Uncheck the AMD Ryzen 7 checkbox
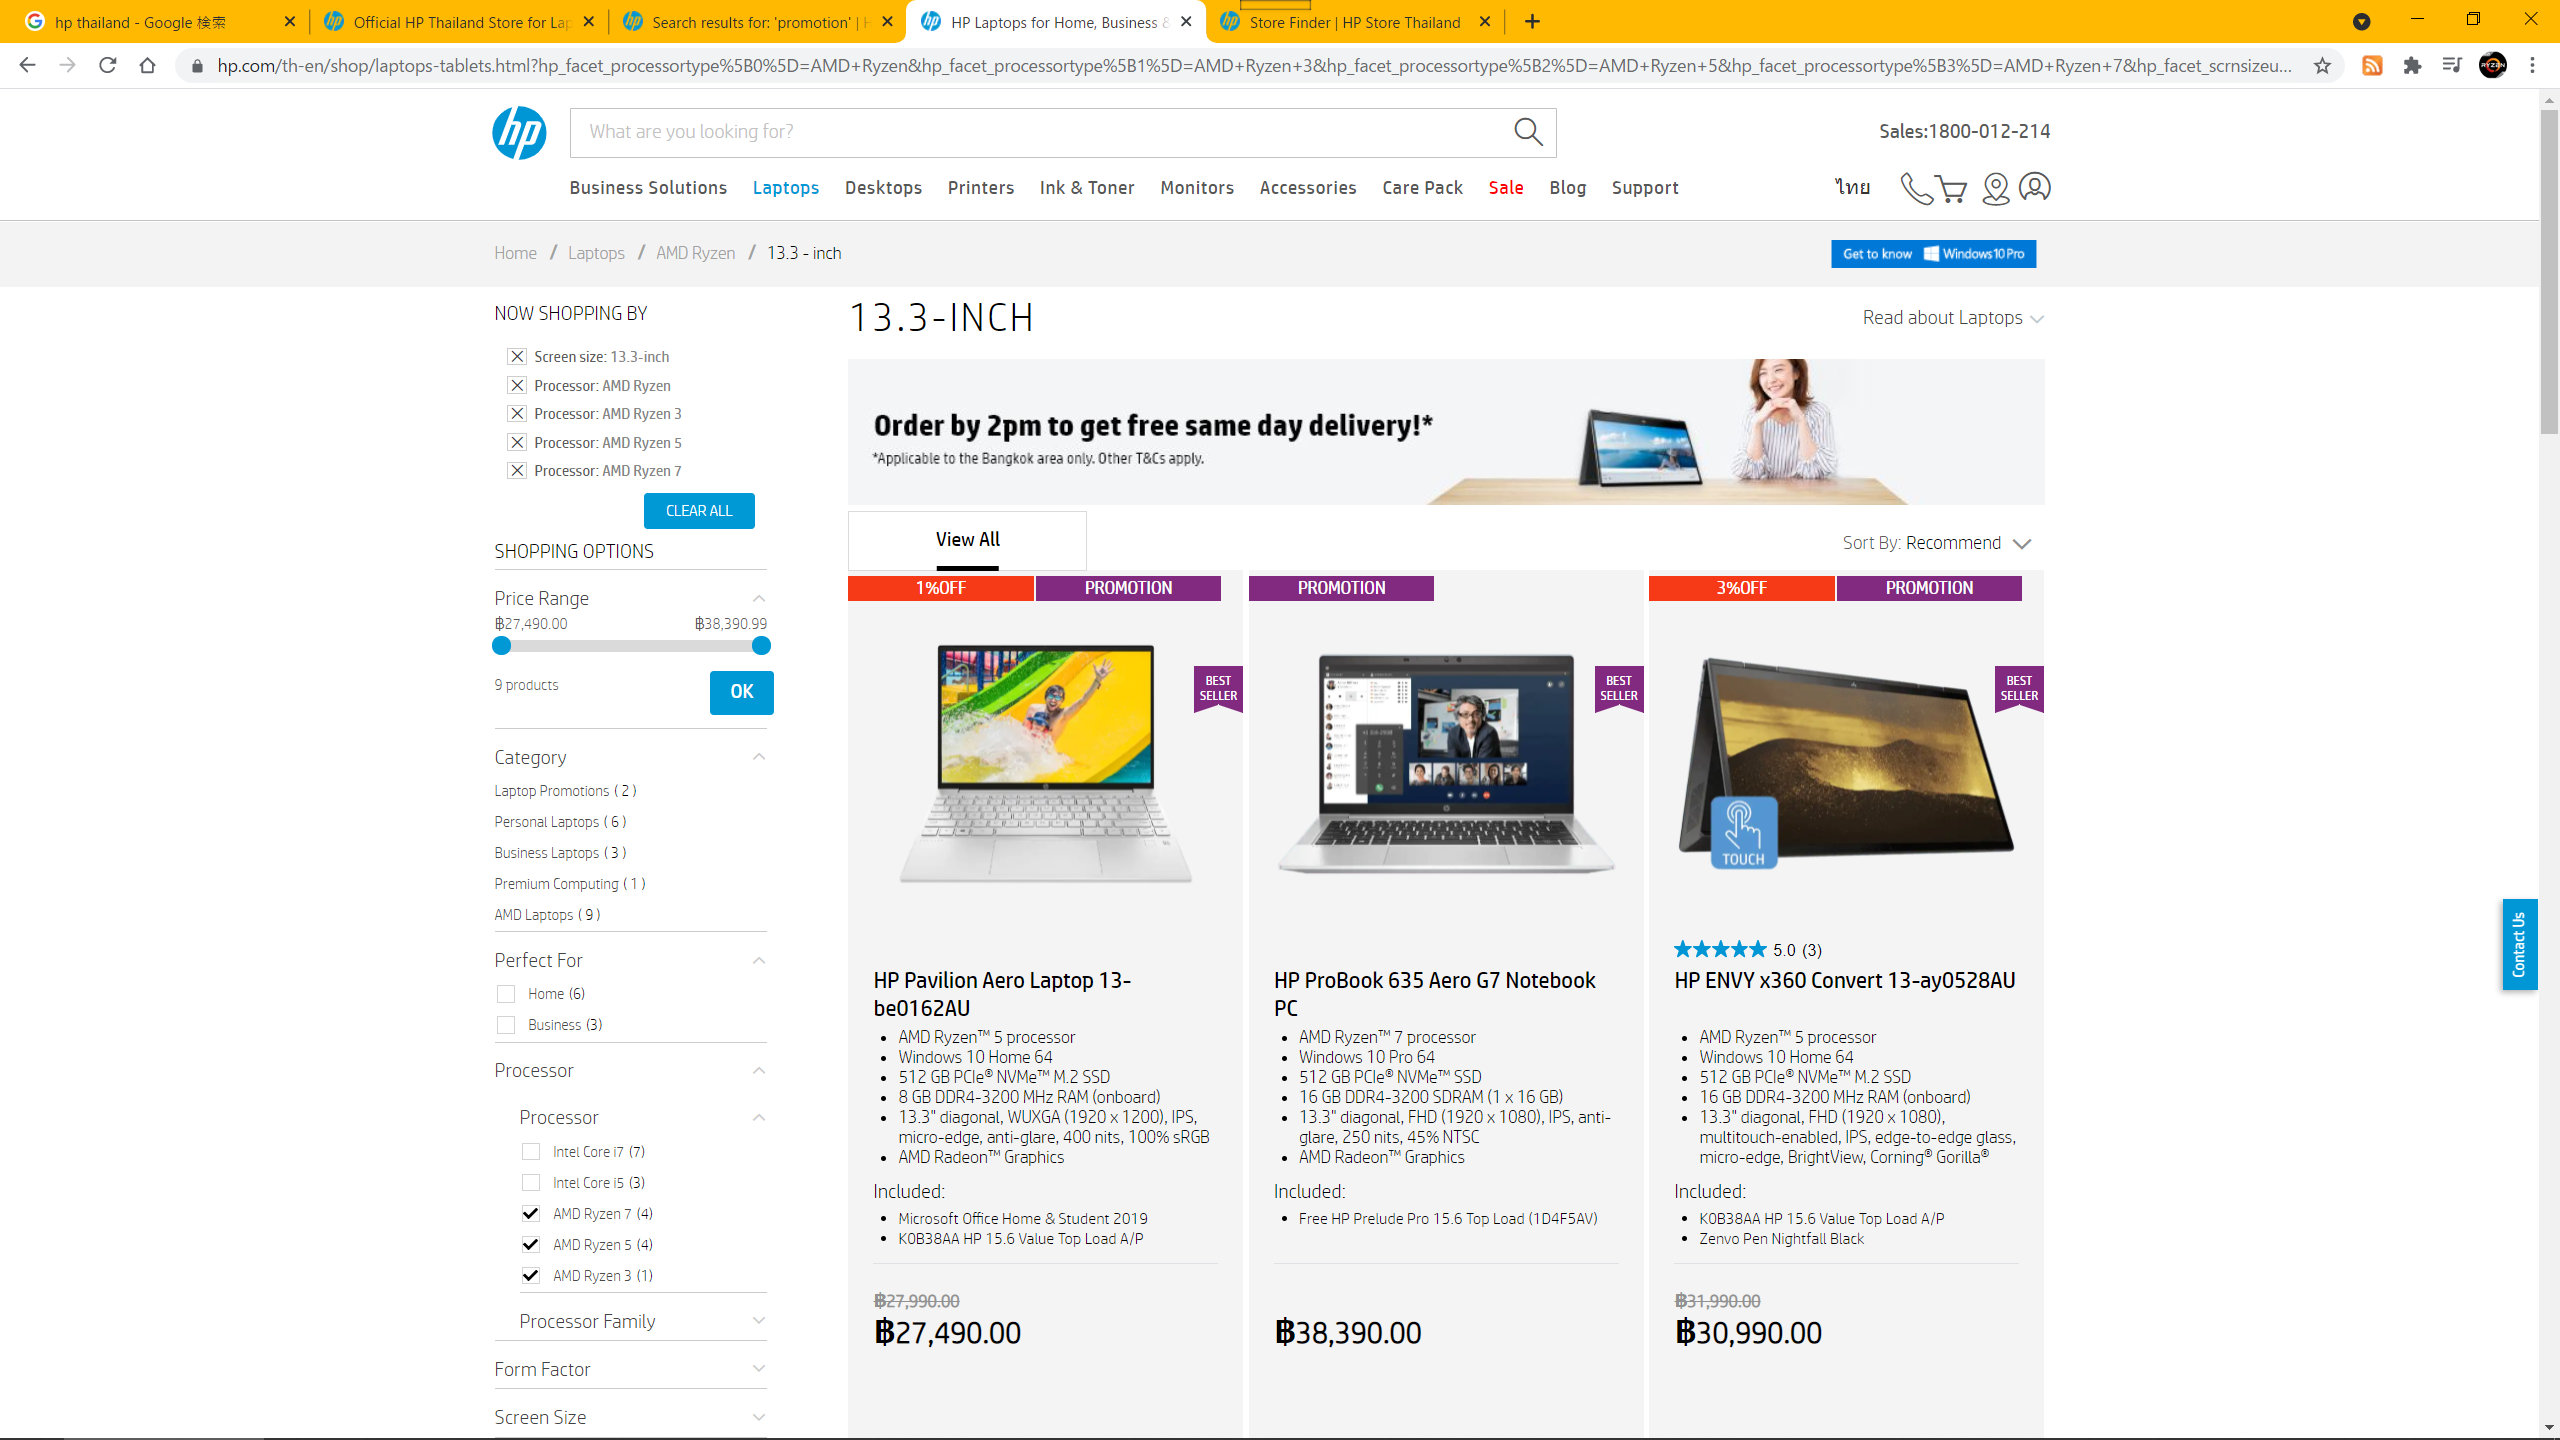2560x1440 pixels. coord(531,1214)
